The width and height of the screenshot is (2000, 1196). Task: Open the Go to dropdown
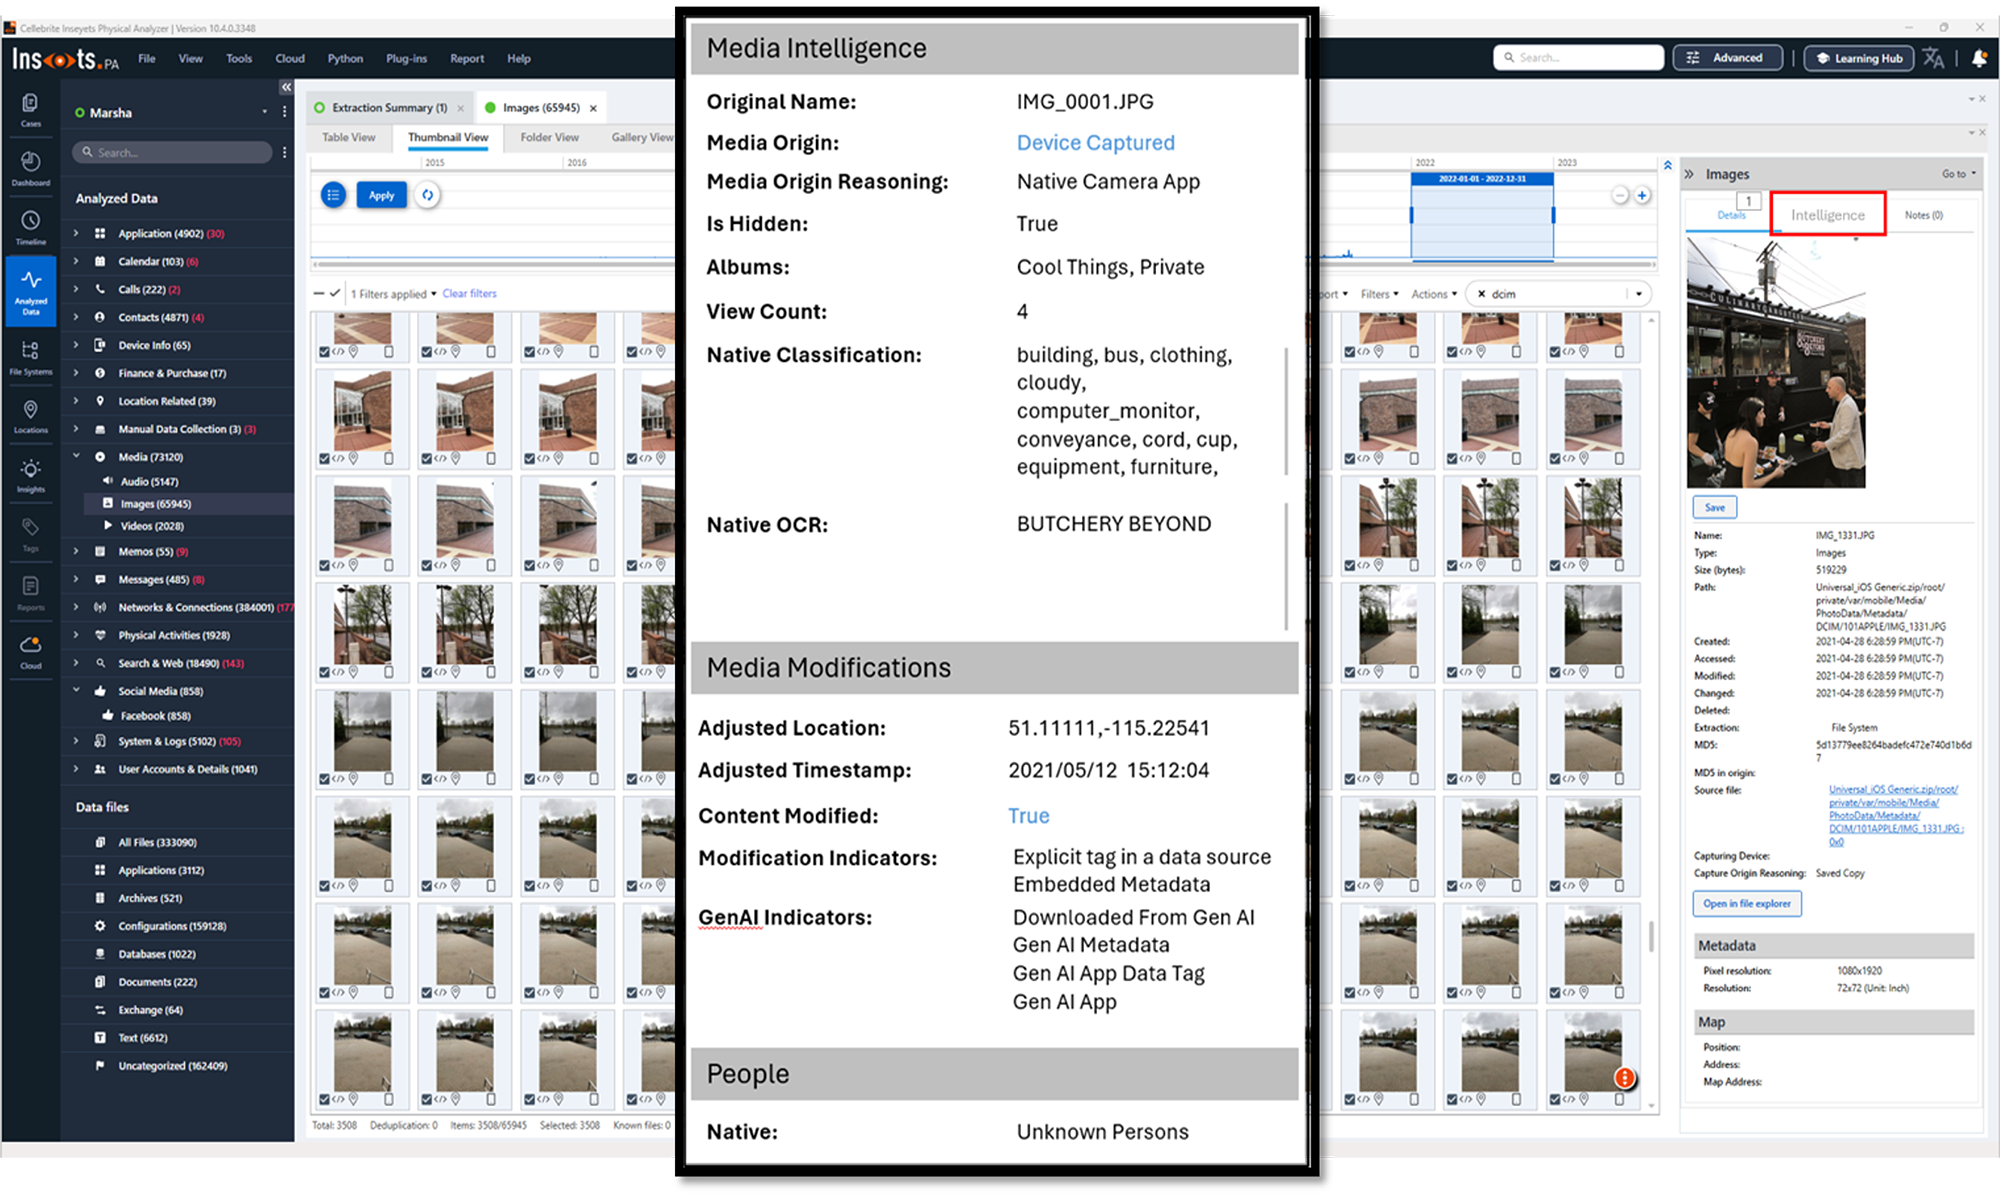[1958, 174]
